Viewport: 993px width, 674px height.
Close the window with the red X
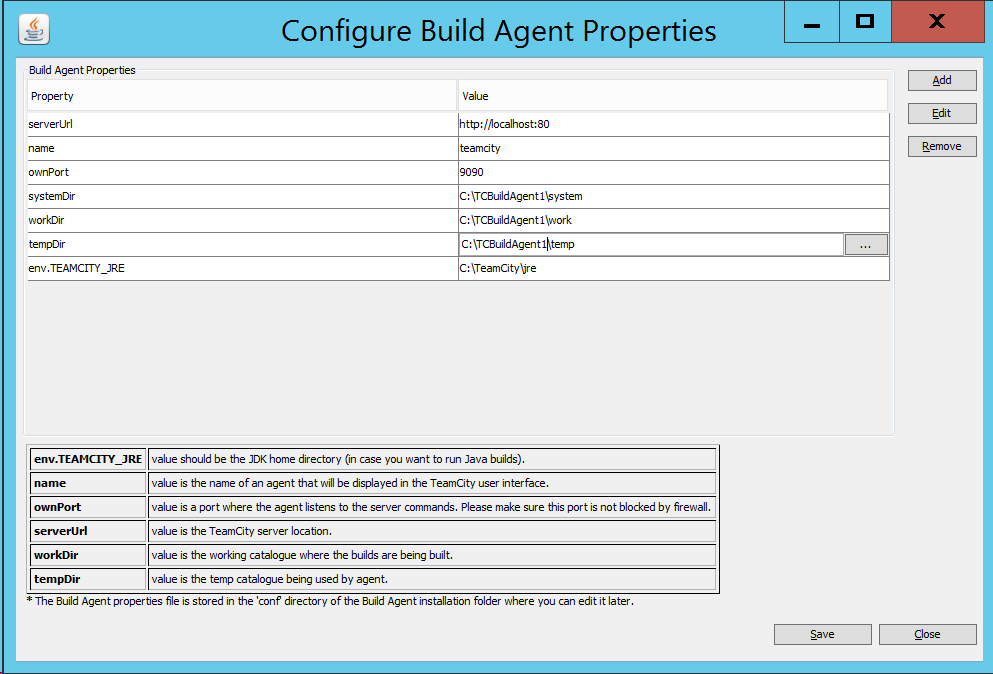pyautogui.click(x=937, y=22)
